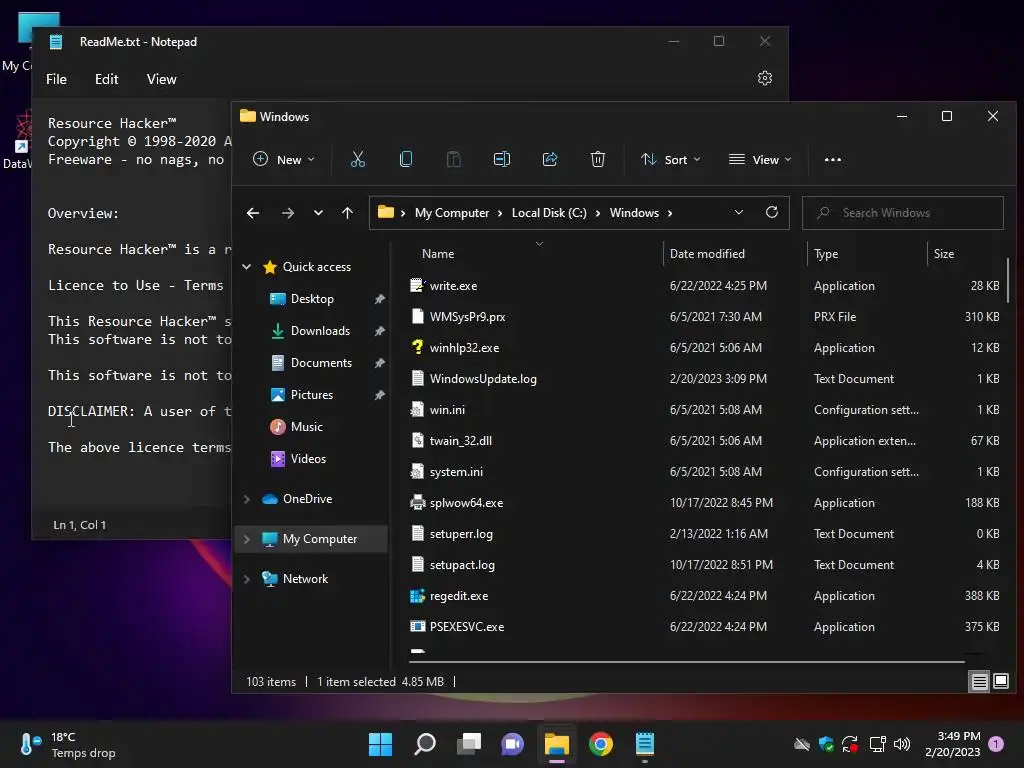The height and width of the screenshot is (768, 1024).
Task: Open Desktop in Quick access
Action: click(312, 298)
